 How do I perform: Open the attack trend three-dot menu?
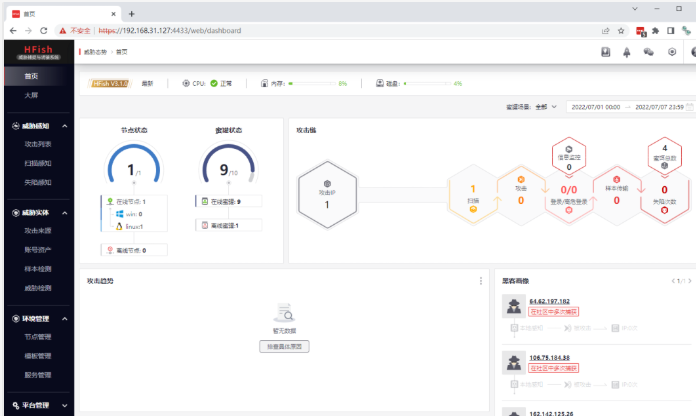(481, 281)
